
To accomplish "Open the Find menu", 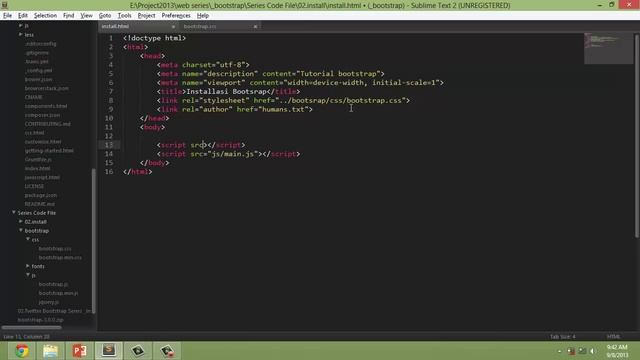I will tap(69, 16).
